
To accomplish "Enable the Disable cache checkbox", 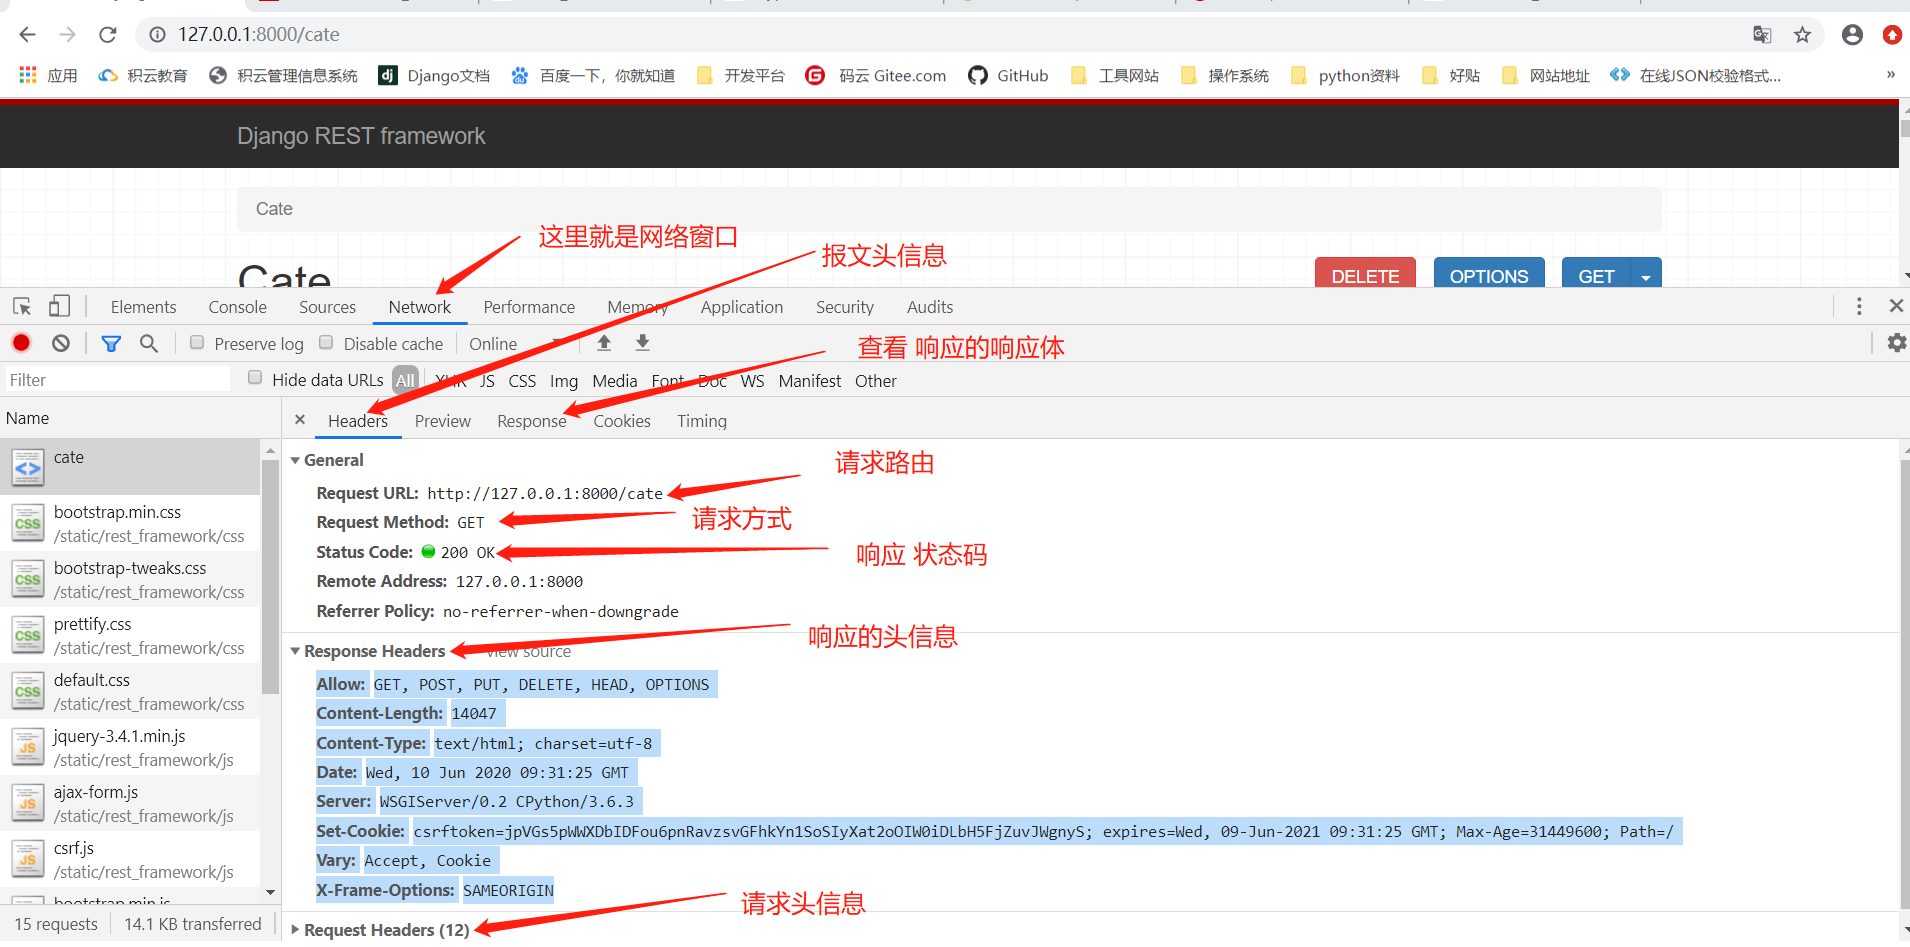I will coord(326,342).
